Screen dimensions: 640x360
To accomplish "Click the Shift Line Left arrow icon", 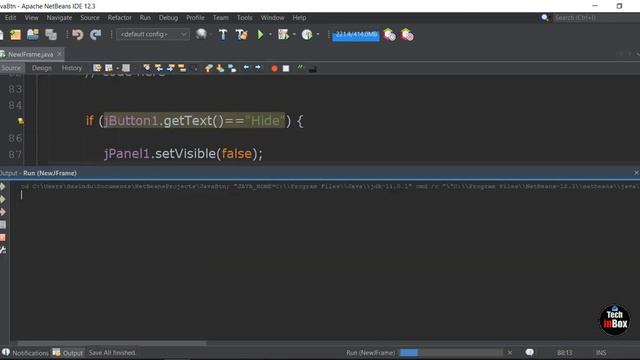I will tap(246, 68).
